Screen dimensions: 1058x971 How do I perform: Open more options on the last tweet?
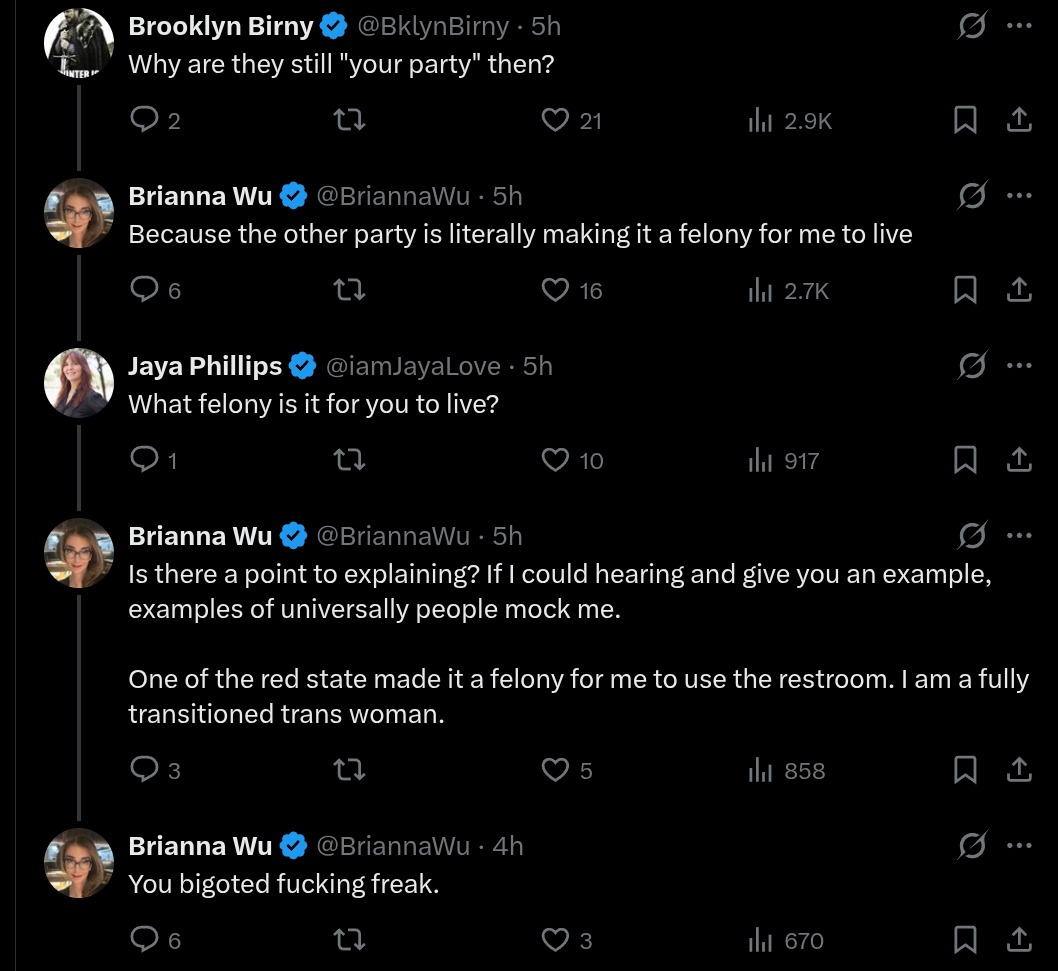[x=1018, y=846]
